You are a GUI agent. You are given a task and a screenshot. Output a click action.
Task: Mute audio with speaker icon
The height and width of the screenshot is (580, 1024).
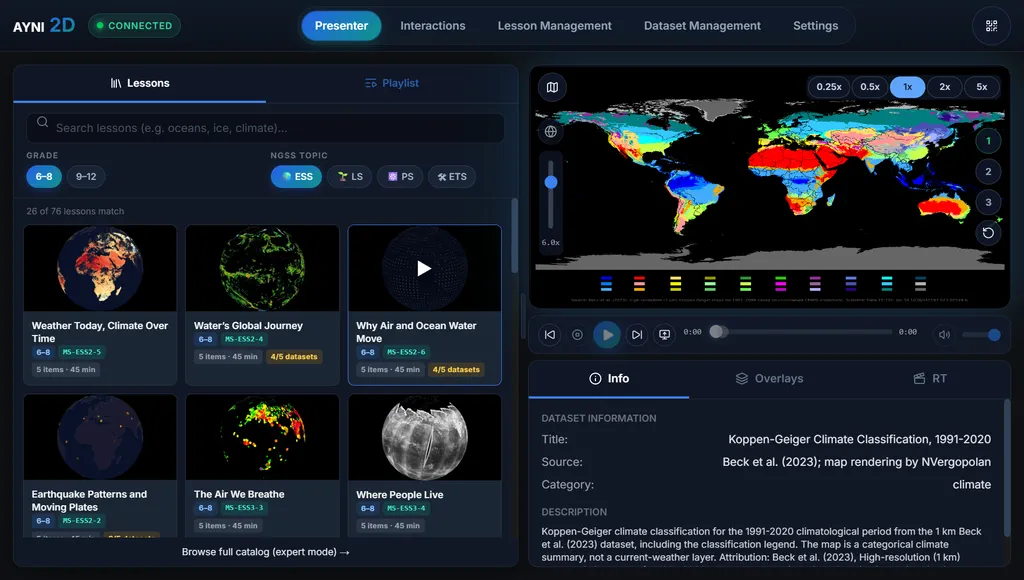(944, 334)
